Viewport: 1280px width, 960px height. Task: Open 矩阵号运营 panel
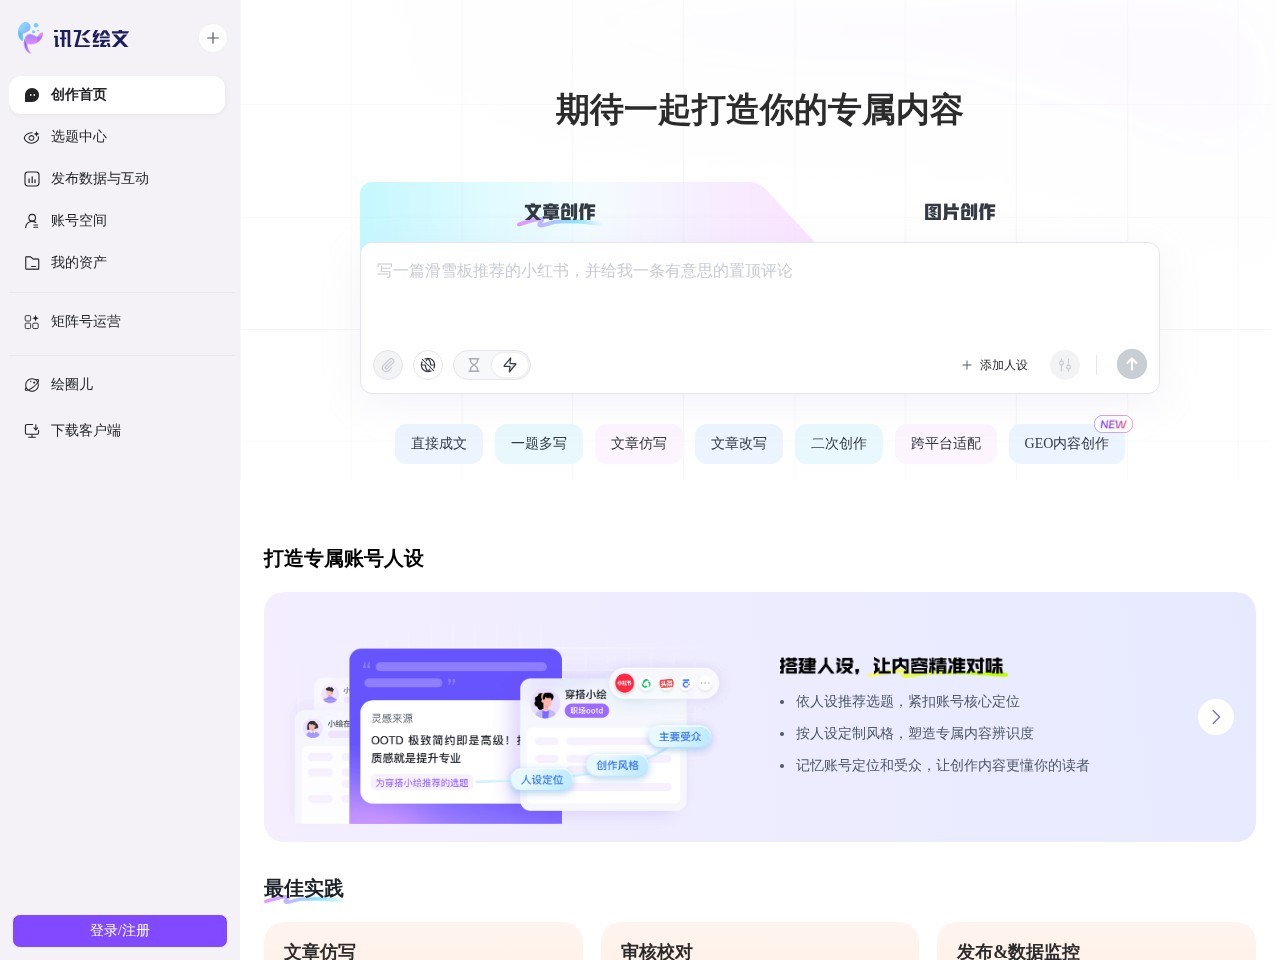[x=86, y=321]
